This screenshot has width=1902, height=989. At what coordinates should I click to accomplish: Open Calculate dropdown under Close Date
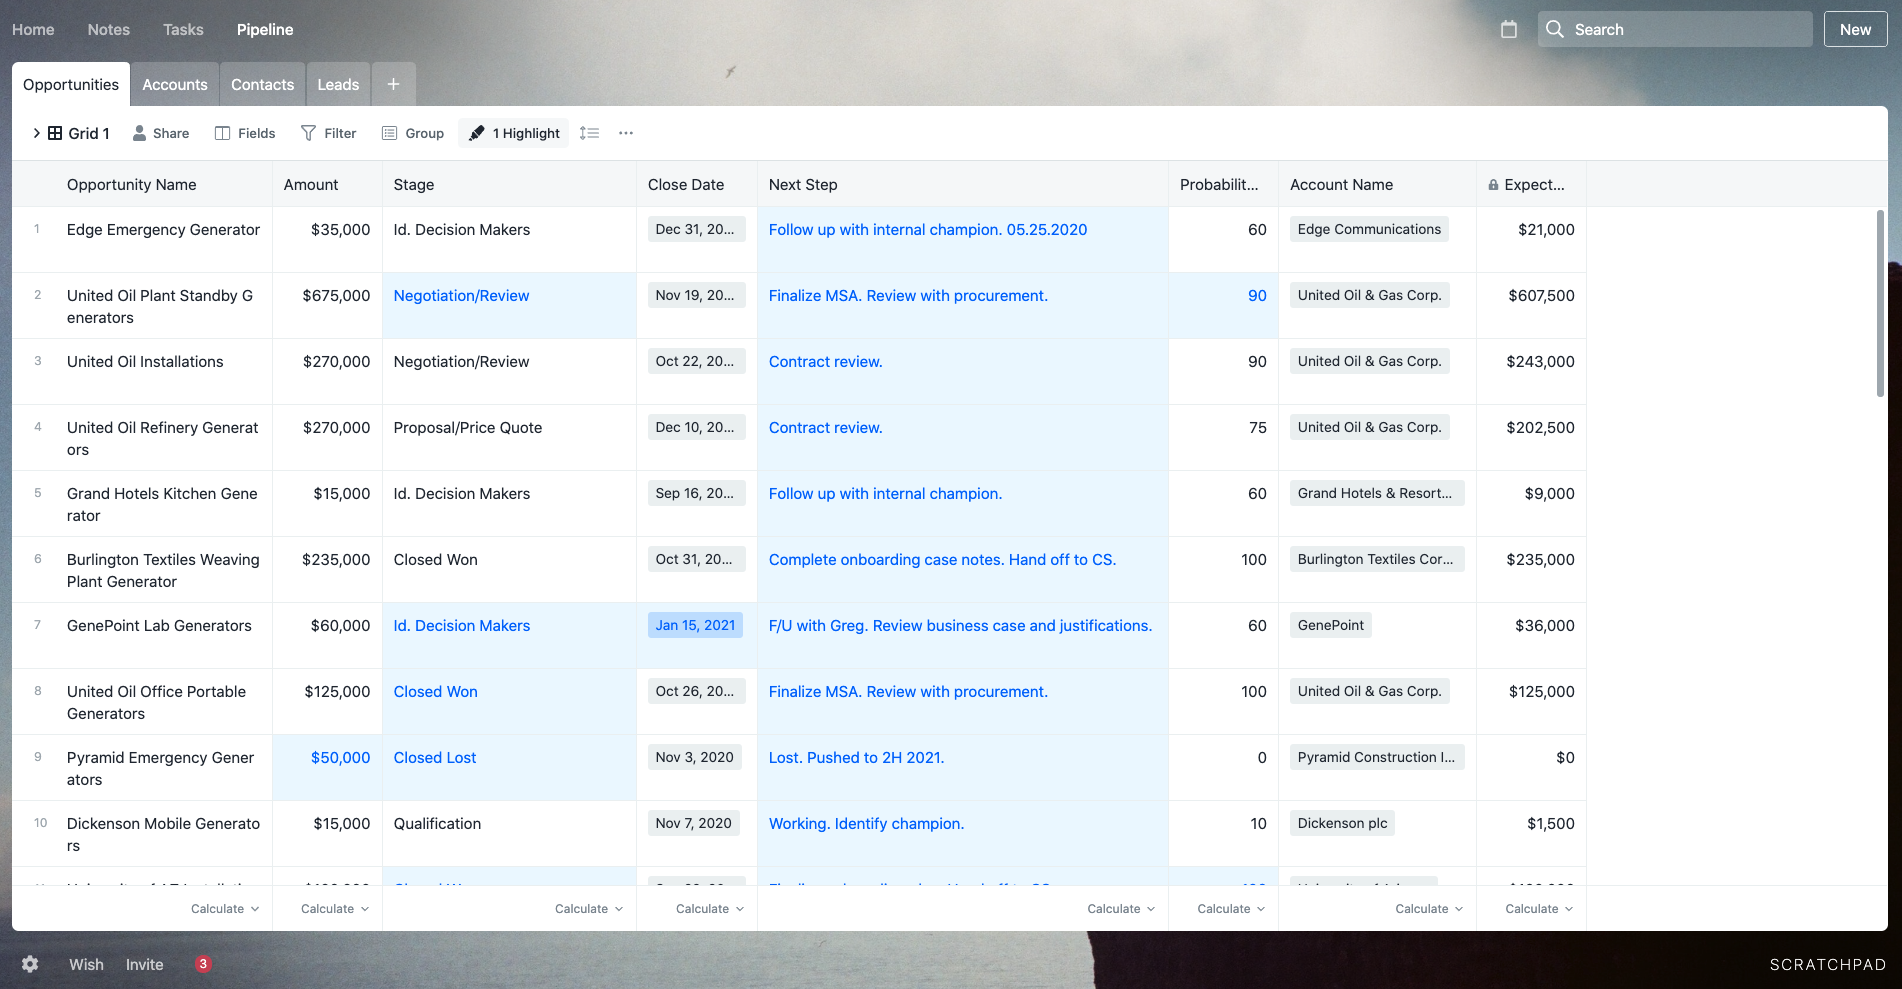click(710, 909)
